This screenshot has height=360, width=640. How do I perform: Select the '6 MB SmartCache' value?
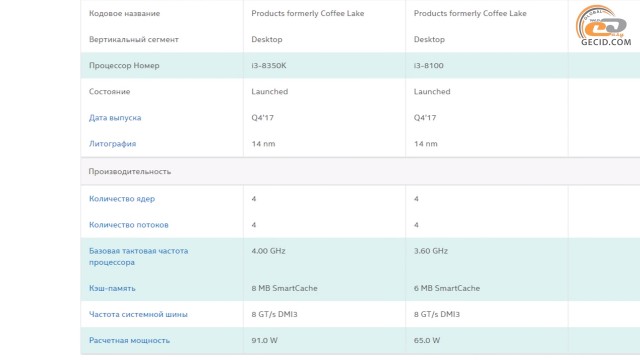[447, 288]
